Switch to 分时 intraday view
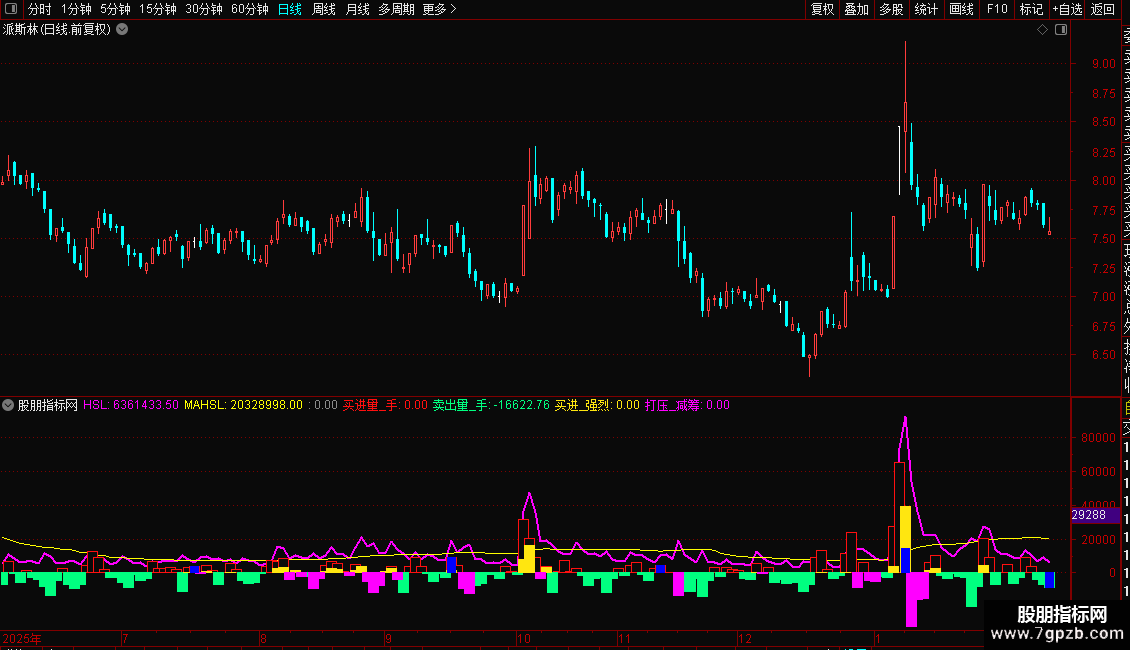Image resolution: width=1130 pixels, height=650 pixels. (40, 9)
